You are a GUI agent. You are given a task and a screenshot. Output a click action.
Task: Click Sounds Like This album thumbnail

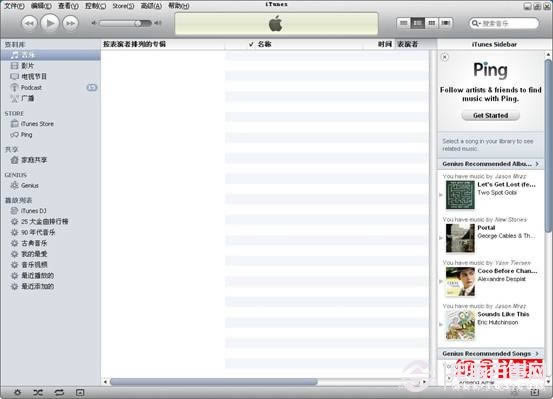tap(460, 325)
